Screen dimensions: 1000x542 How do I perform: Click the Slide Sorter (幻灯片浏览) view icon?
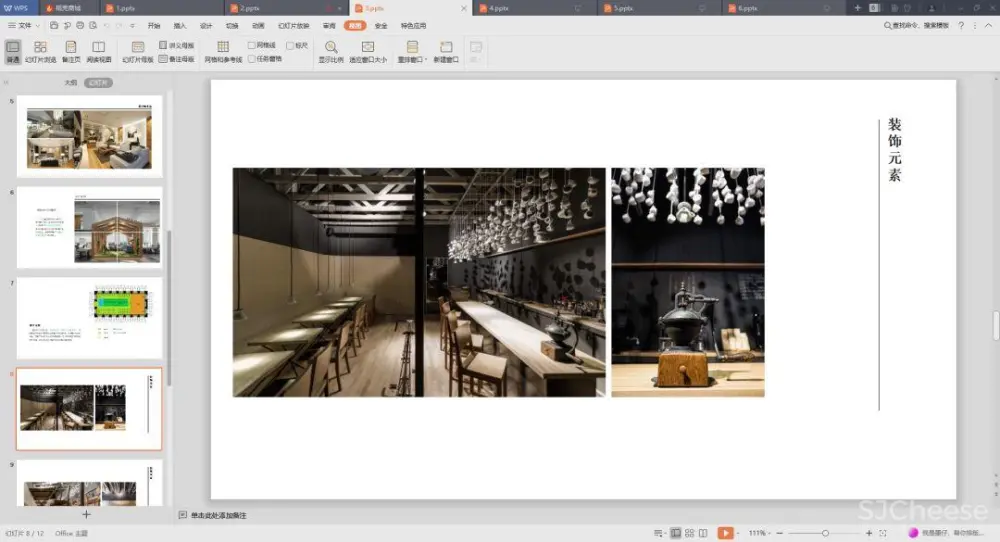[40, 47]
